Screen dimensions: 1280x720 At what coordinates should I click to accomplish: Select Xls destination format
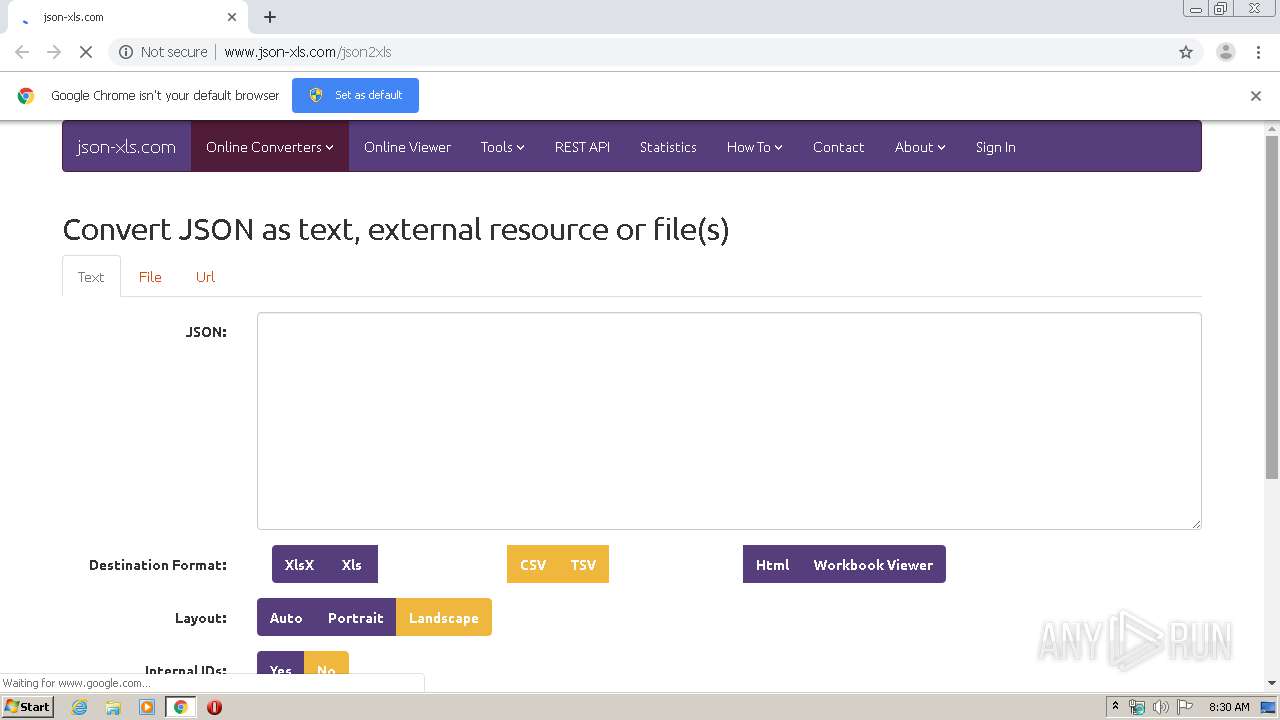coord(352,565)
